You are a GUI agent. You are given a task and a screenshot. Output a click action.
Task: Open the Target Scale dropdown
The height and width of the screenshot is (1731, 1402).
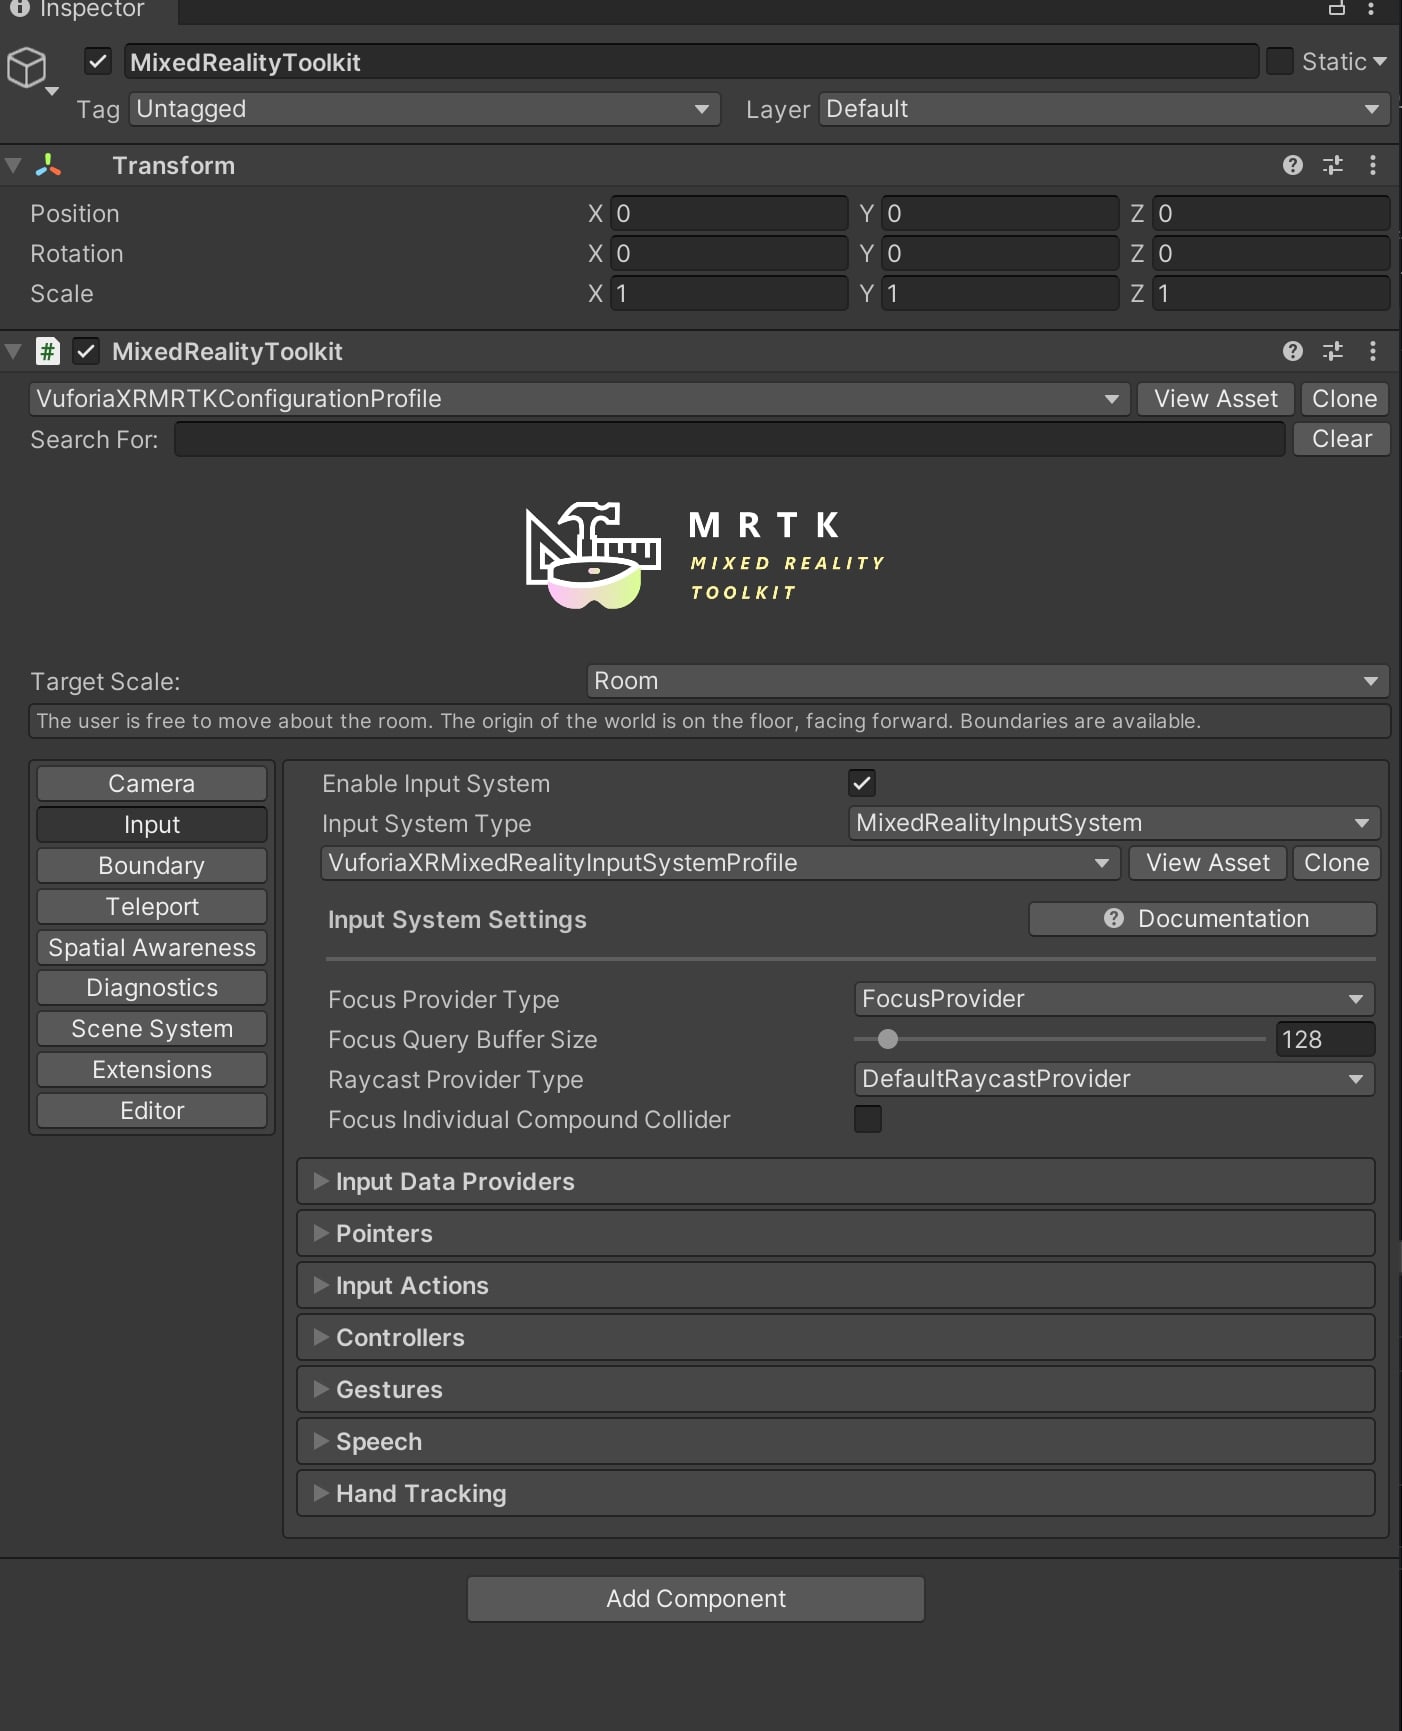coord(988,681)
